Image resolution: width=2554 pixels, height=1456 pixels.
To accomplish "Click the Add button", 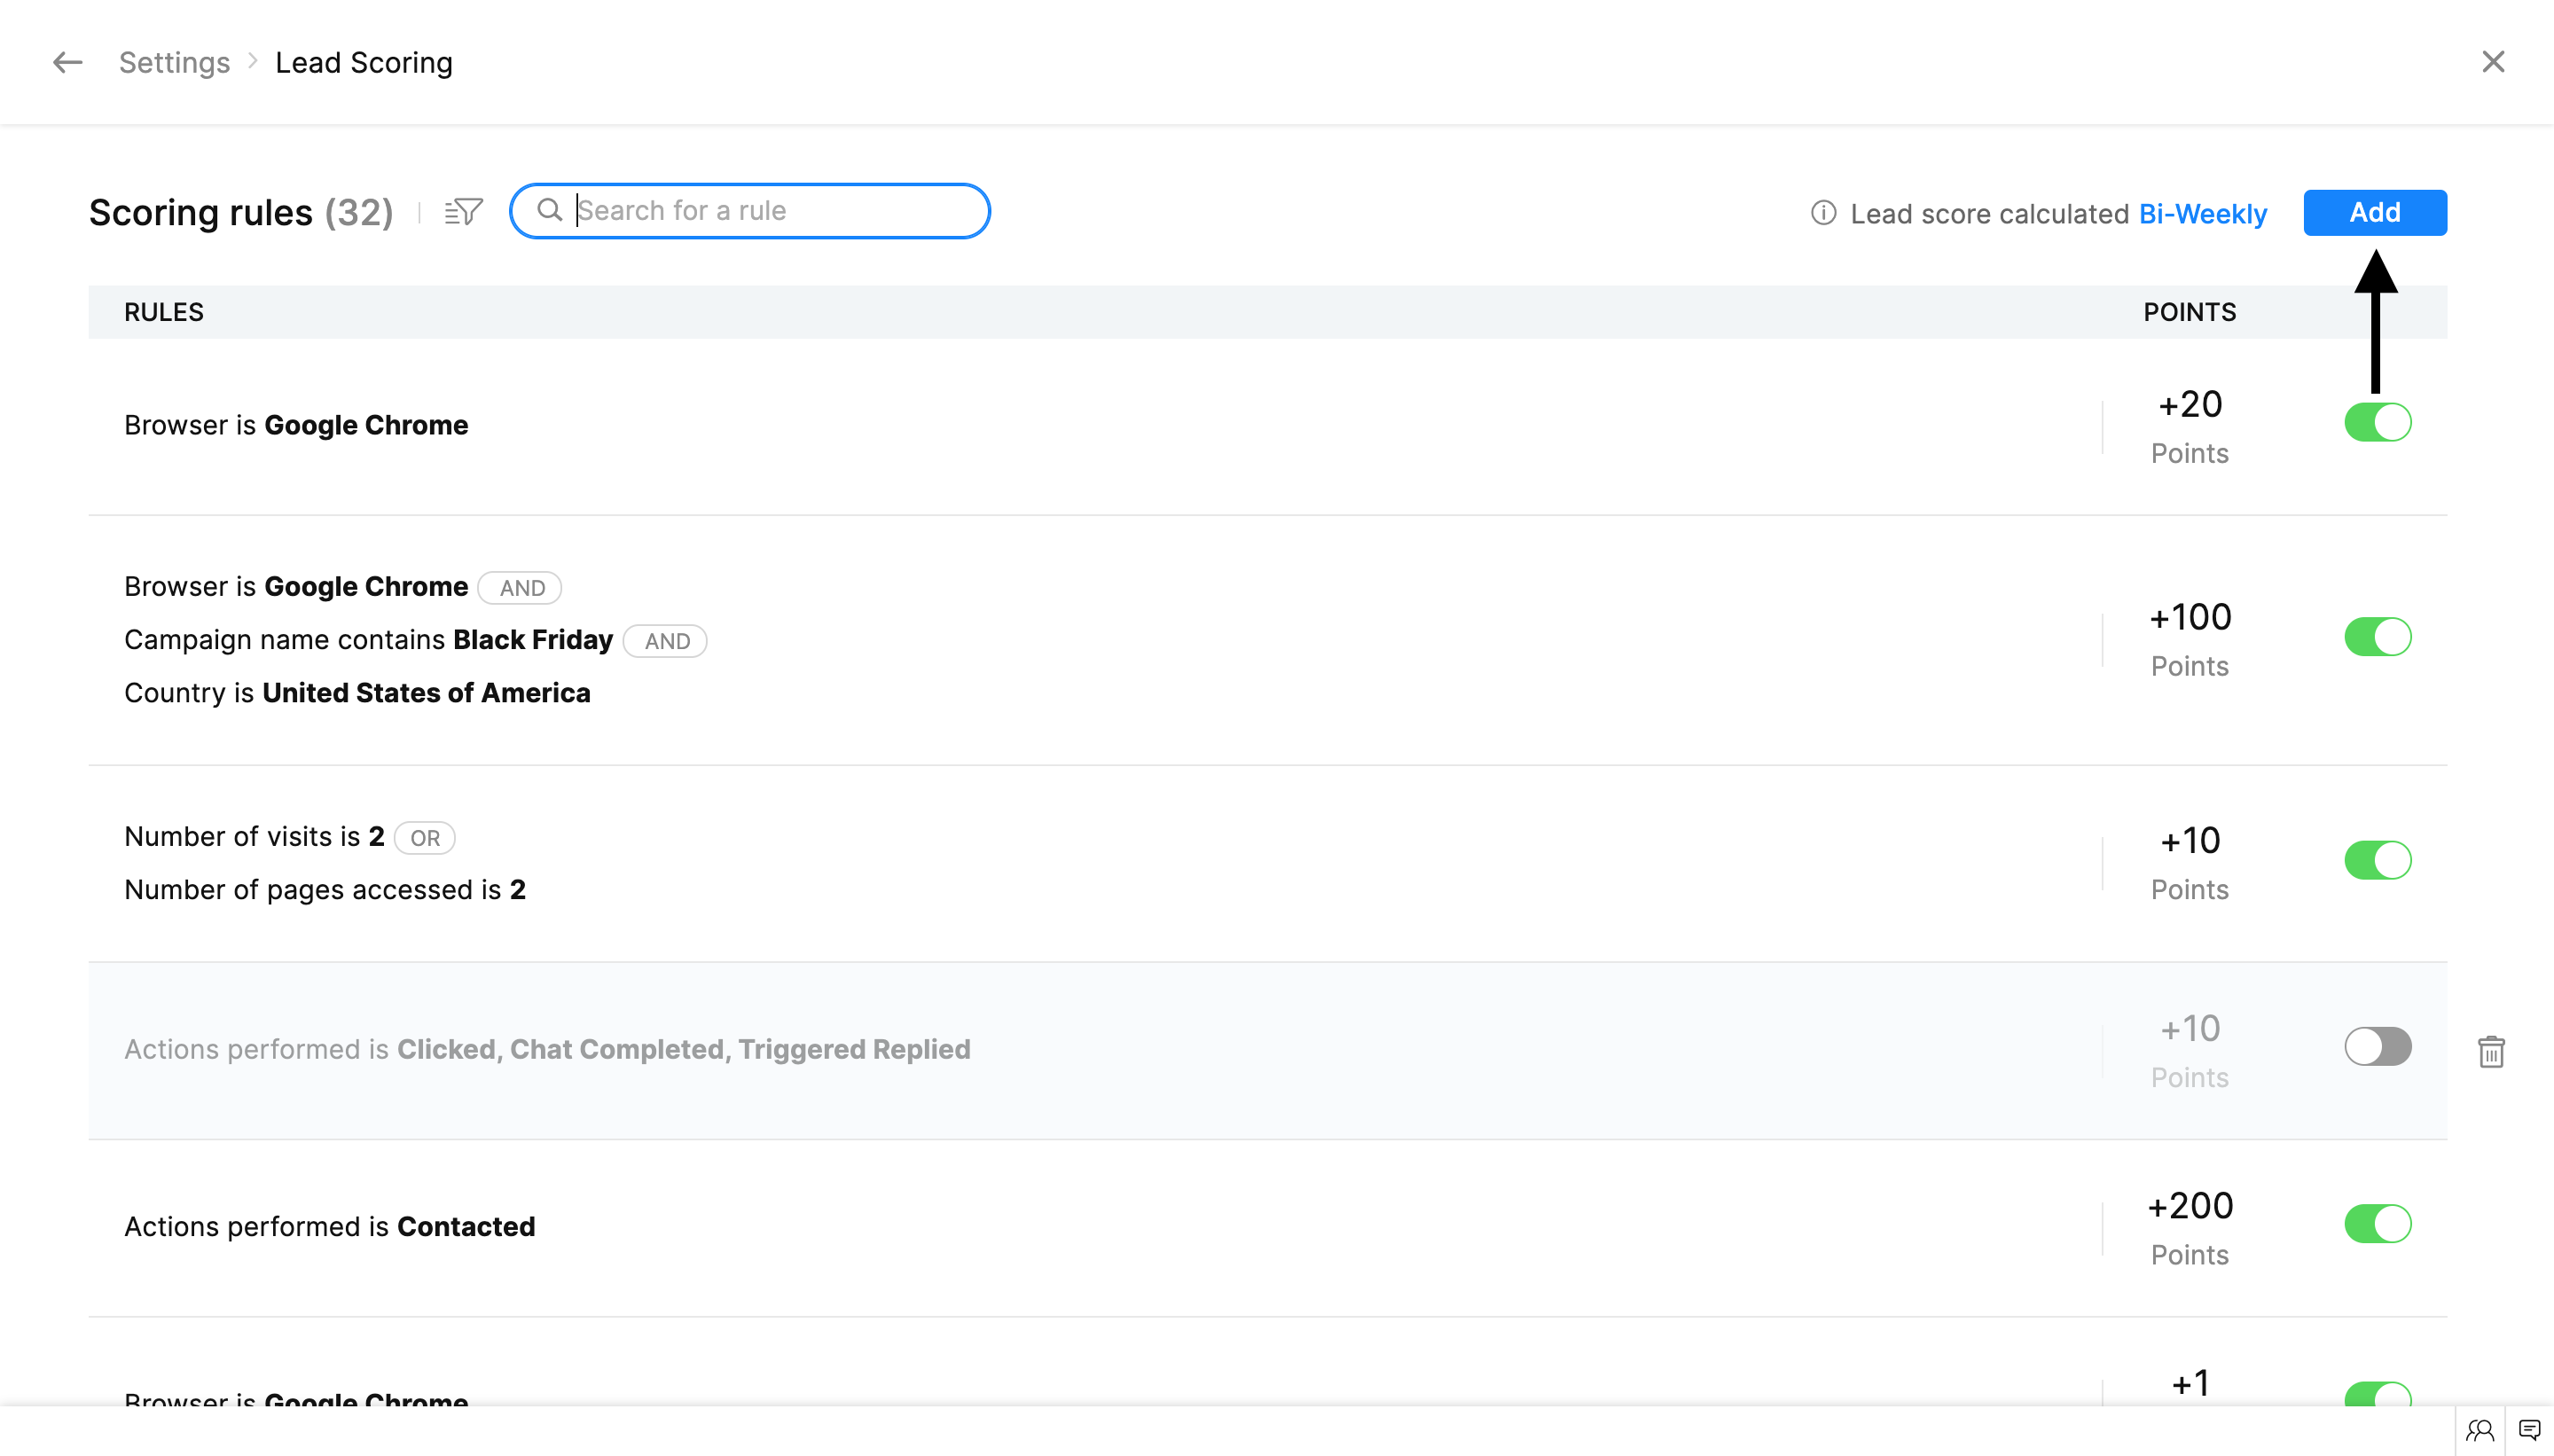I will click(x=2374, y=212).
